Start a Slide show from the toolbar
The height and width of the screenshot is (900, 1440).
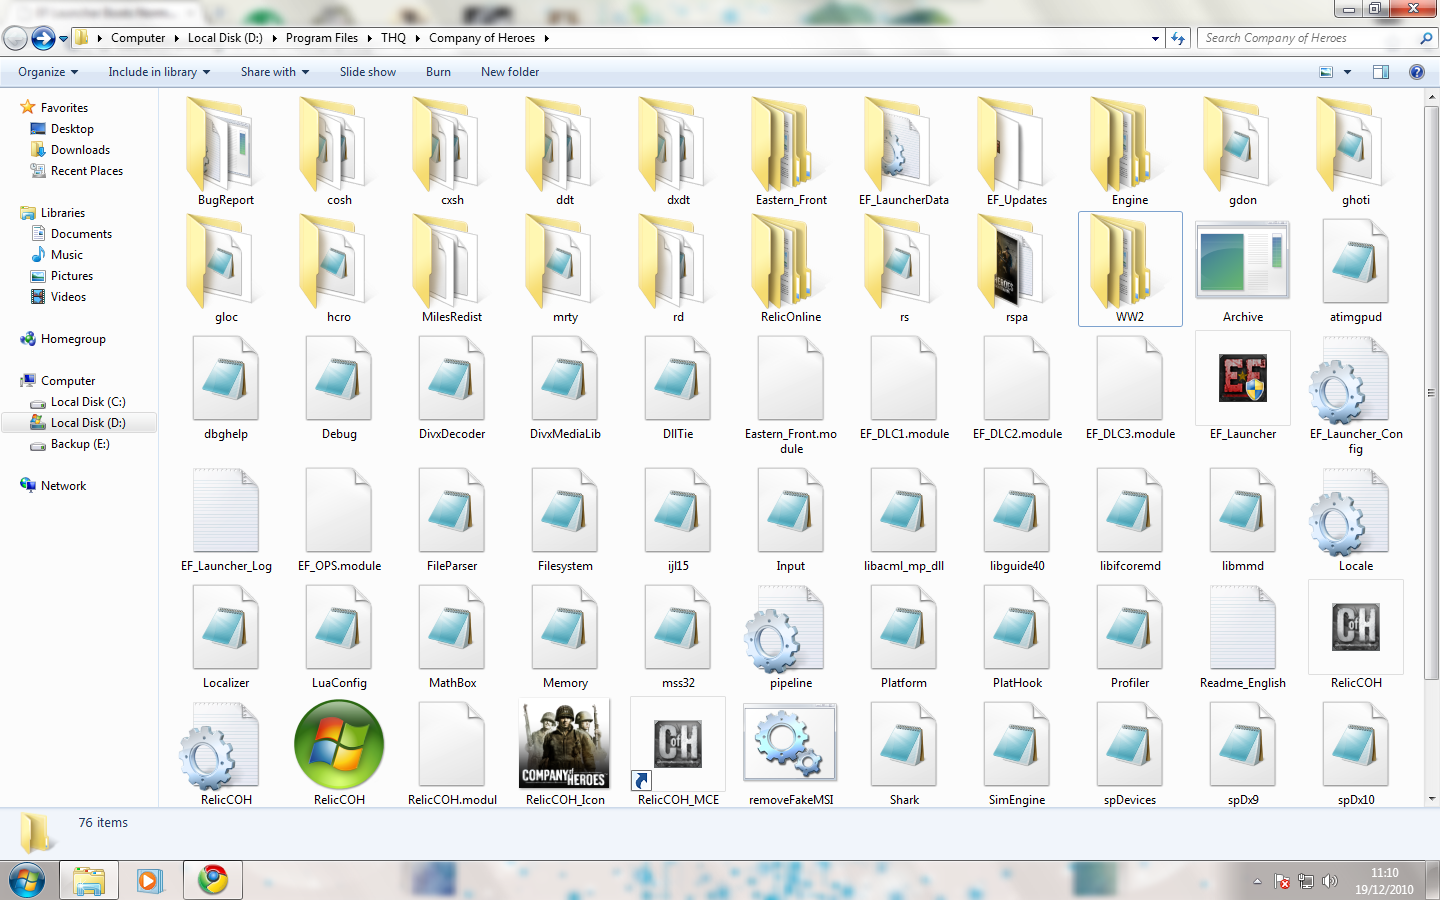[x=367, y=72]
